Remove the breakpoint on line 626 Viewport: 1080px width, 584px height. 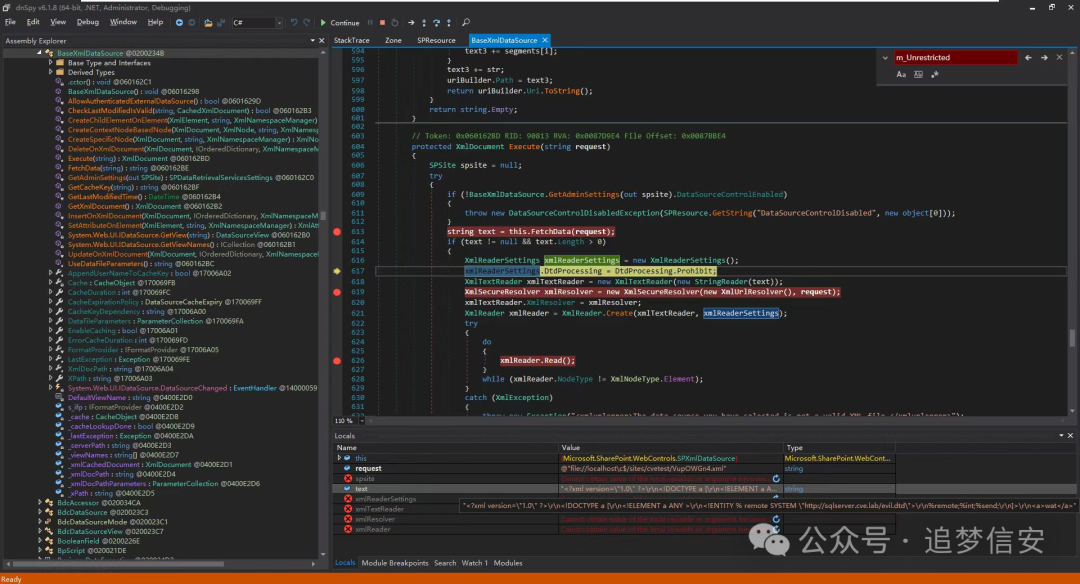tap(337, 361)
